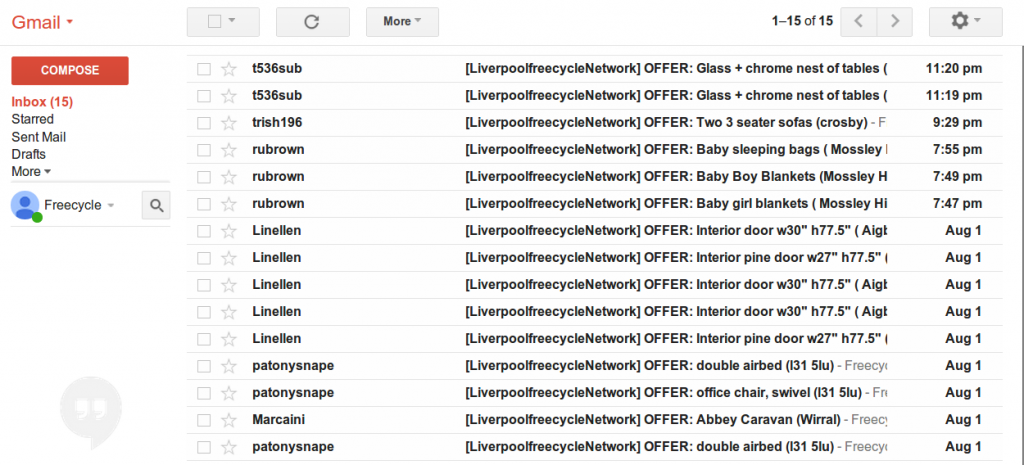Click the Freecycle account name in chat panel
The width and height of the screenshot is (1024, 465).
point(72,206)
